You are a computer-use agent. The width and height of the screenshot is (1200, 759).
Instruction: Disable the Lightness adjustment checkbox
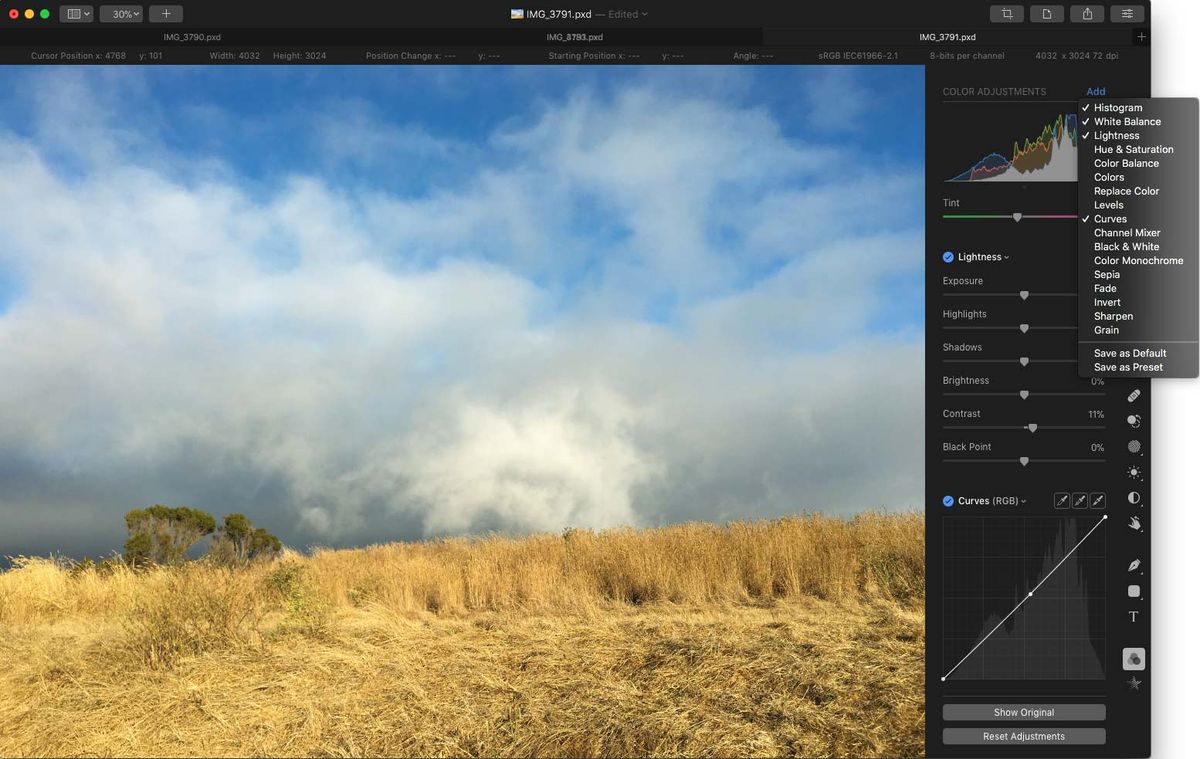pos(947,256)
